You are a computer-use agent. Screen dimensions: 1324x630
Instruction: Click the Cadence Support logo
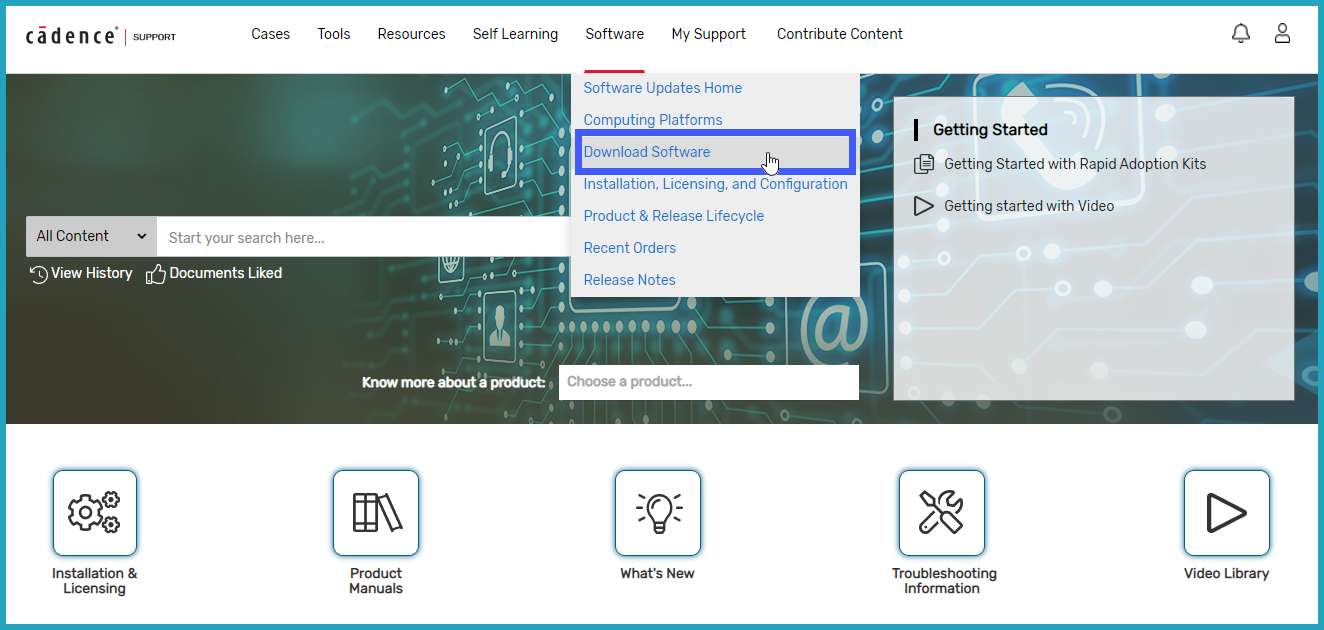click(x=100, y=36)
